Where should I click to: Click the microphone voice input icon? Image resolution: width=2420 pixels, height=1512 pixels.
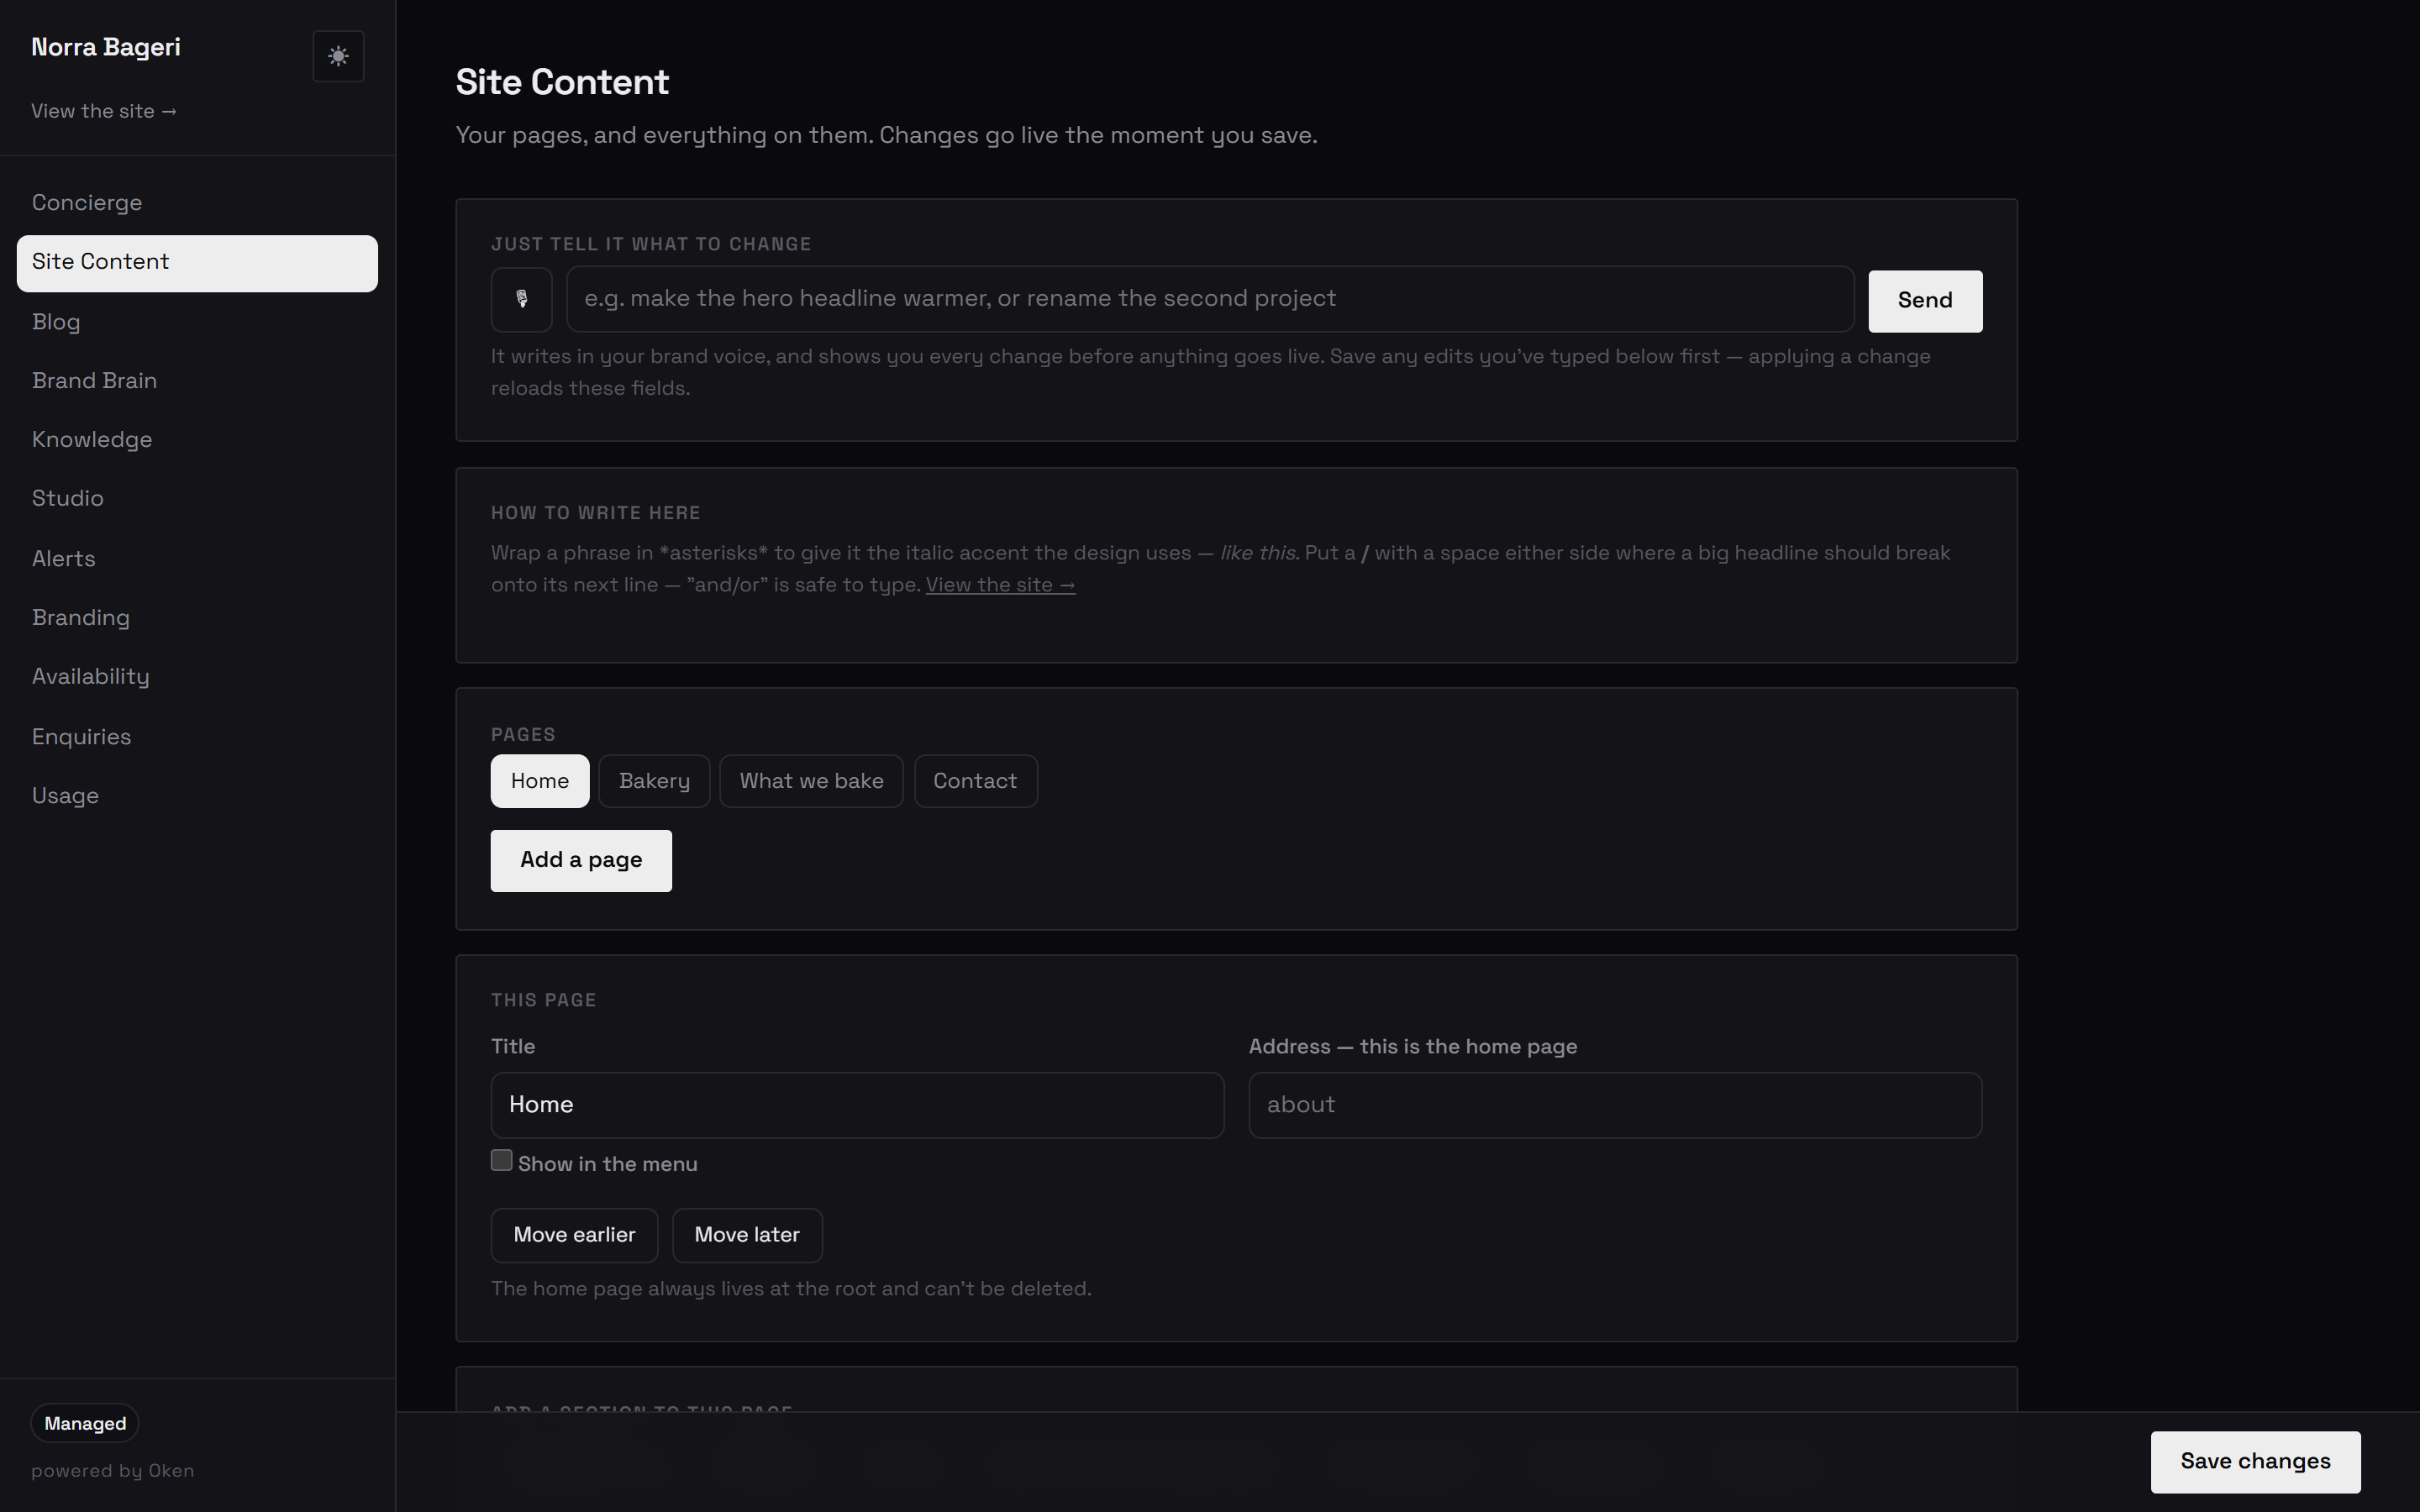click(521, 300)
